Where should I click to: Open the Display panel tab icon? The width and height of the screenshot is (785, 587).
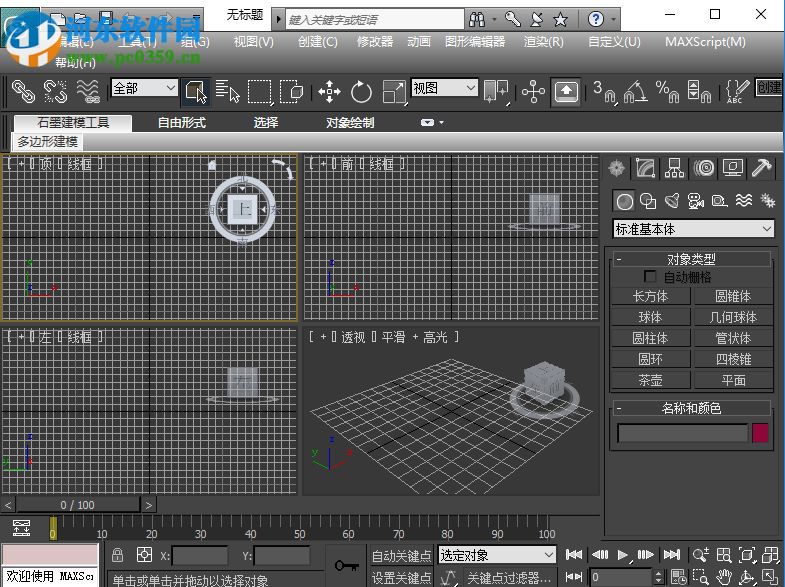click(733, 168)
